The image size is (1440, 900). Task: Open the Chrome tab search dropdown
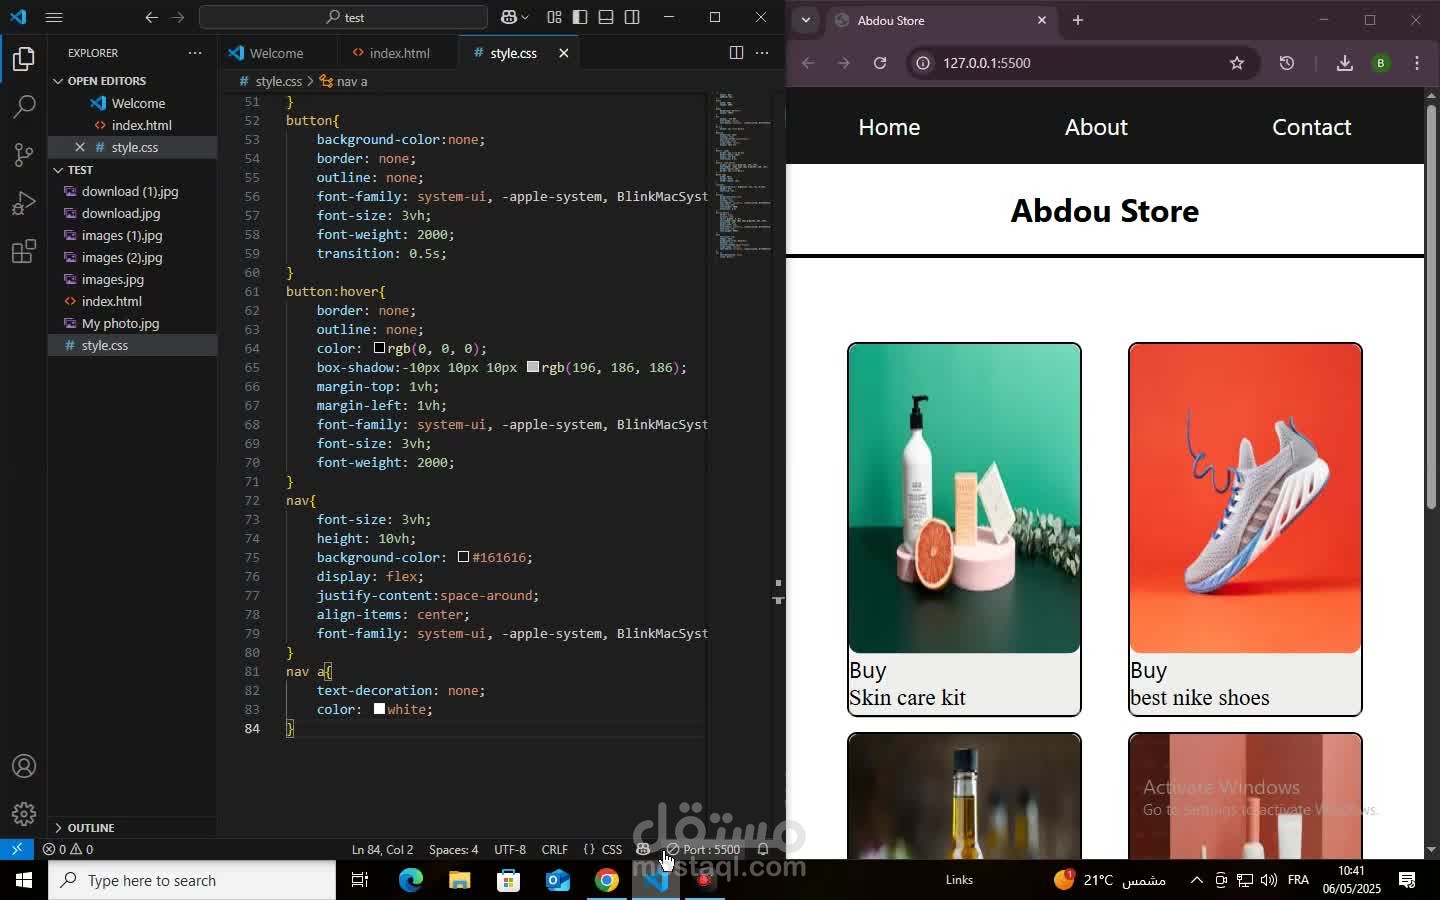point(806,20)
